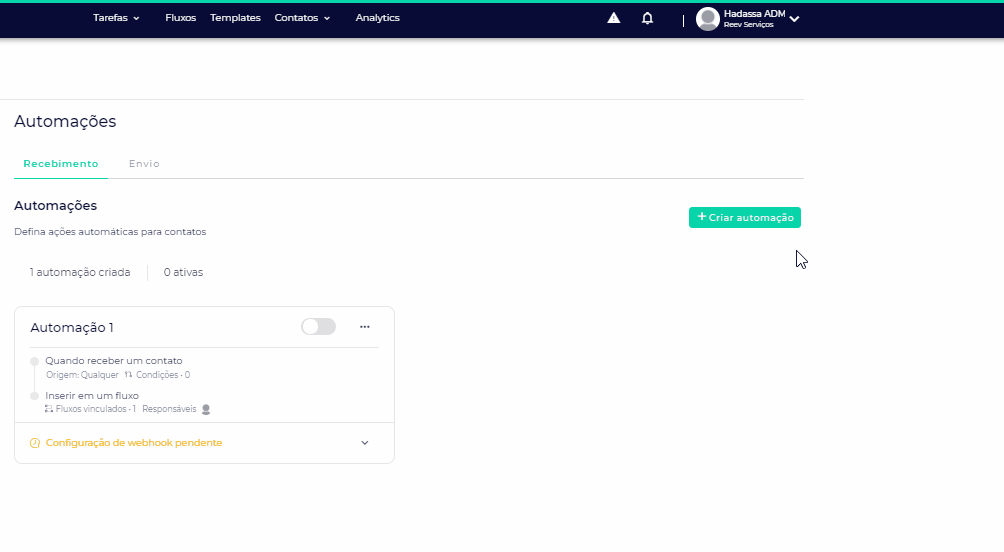This screenshot has width=1004, height=552.
Task: Open the user account dropdown chevron
Action: 795,19
